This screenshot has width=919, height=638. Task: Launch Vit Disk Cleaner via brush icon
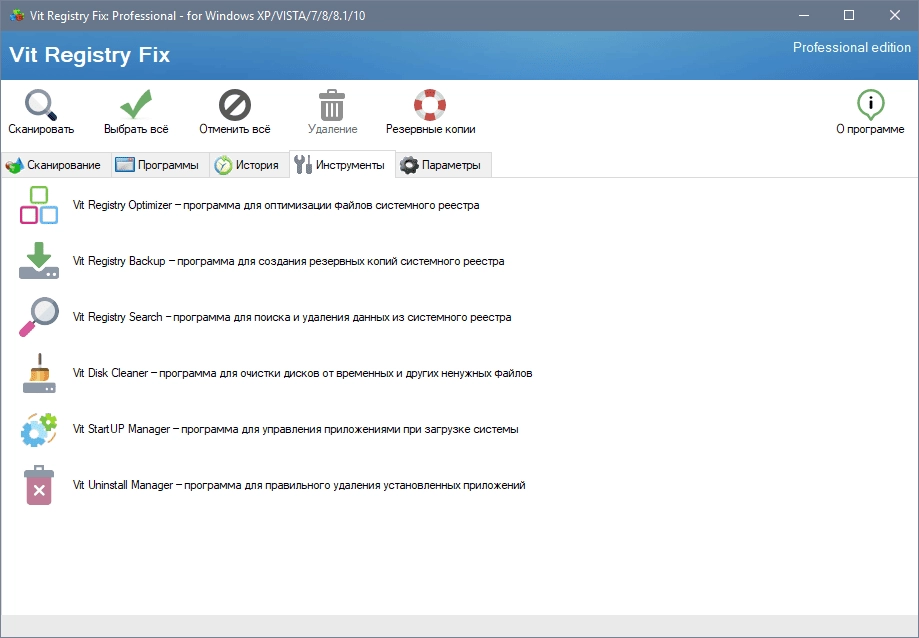point(39,373)
